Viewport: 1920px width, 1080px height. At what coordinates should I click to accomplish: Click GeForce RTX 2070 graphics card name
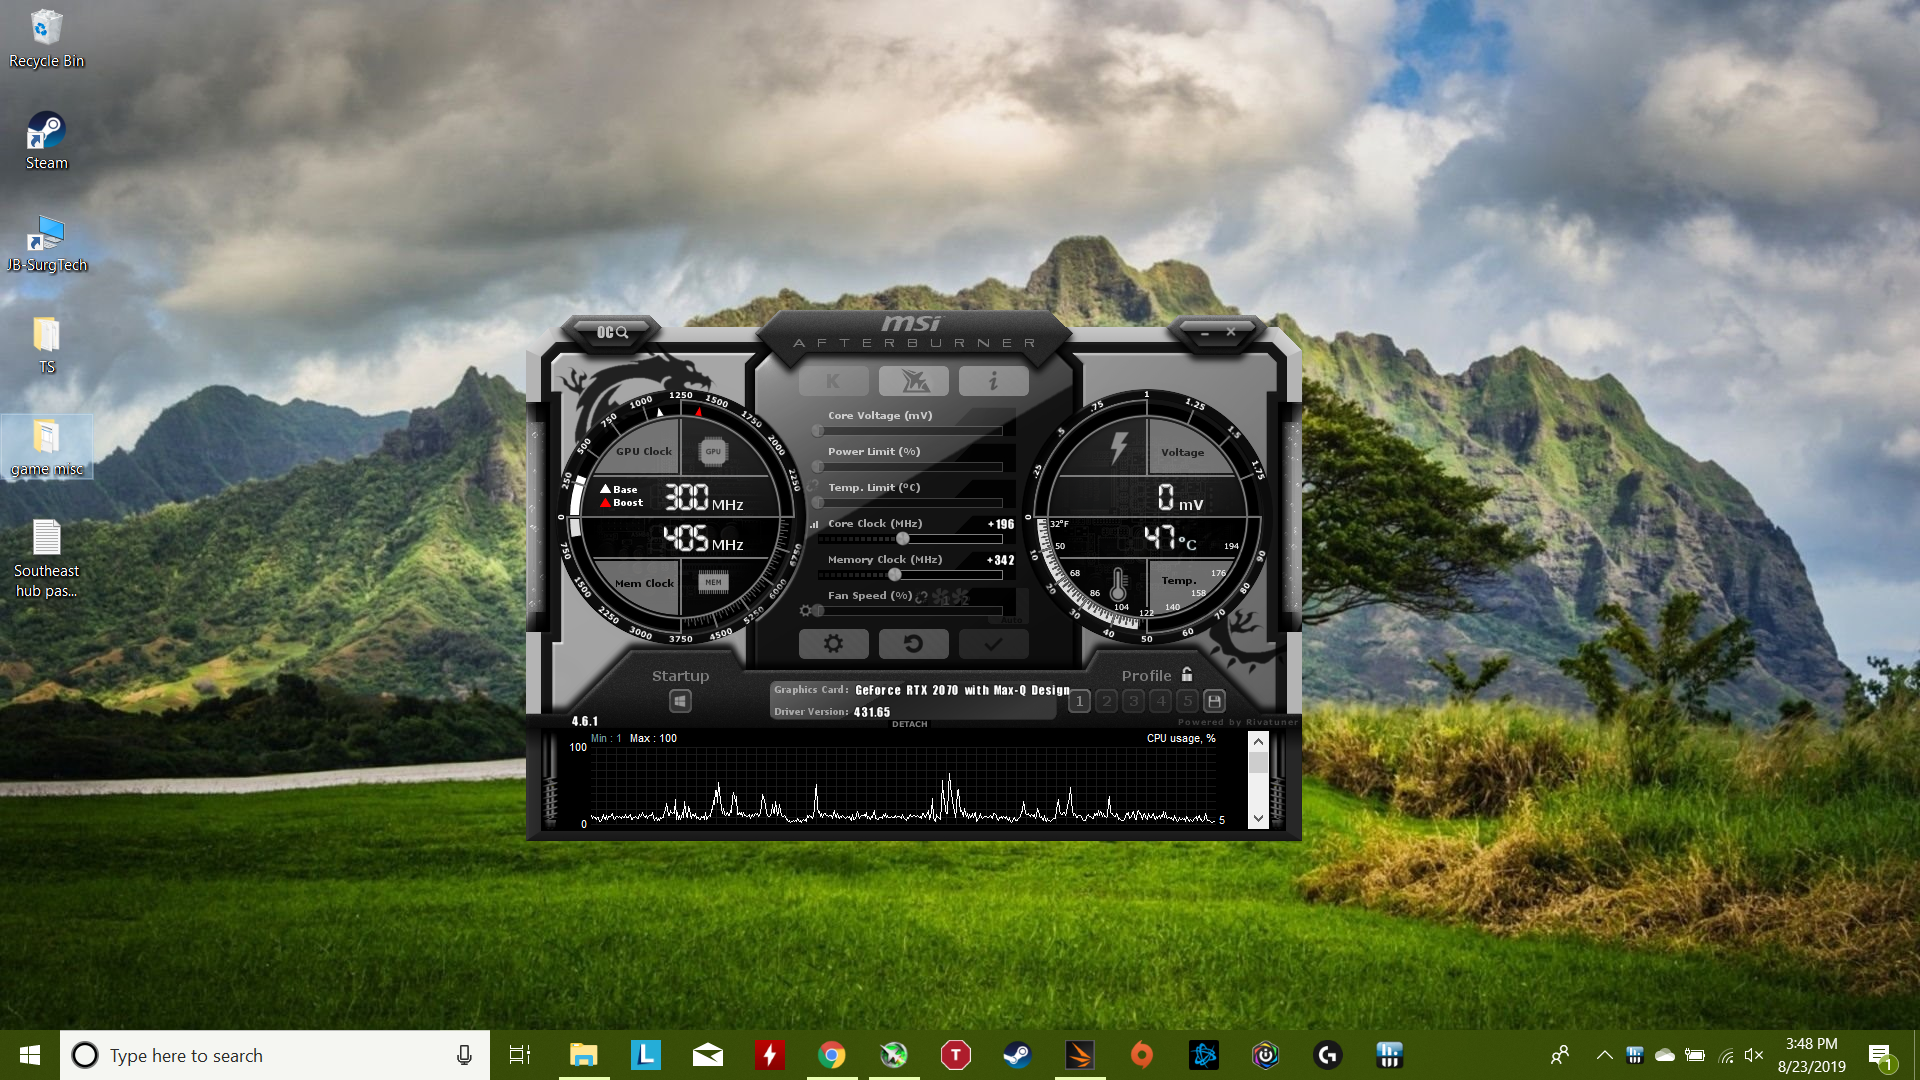pyautogui.click(x=962, y=690)
